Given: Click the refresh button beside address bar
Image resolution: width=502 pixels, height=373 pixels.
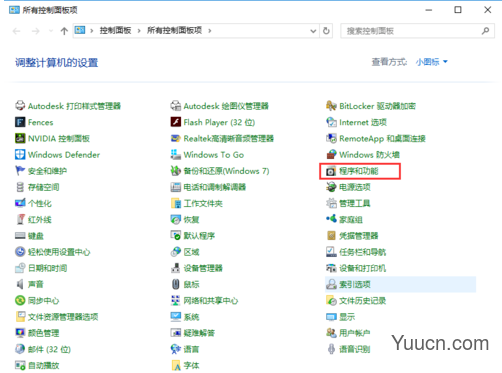Looking at the screenshot, I should 326,31.
